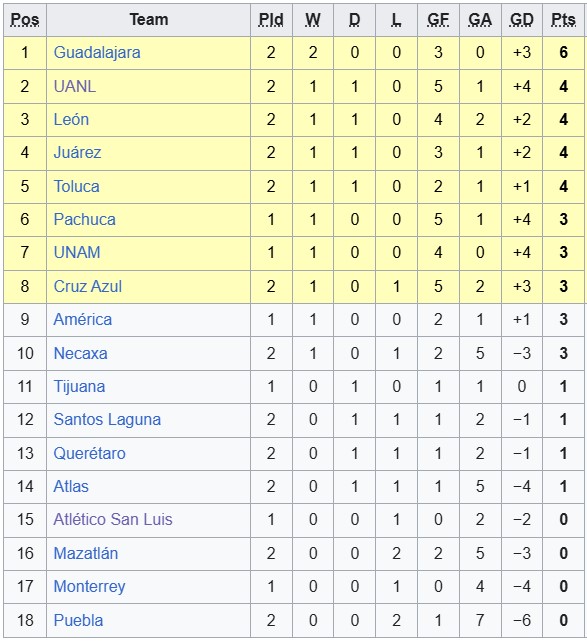The height and width of the screenshot is (642, 587).
Task: Select the Puebla link
Action: click(x=79, y=620)
